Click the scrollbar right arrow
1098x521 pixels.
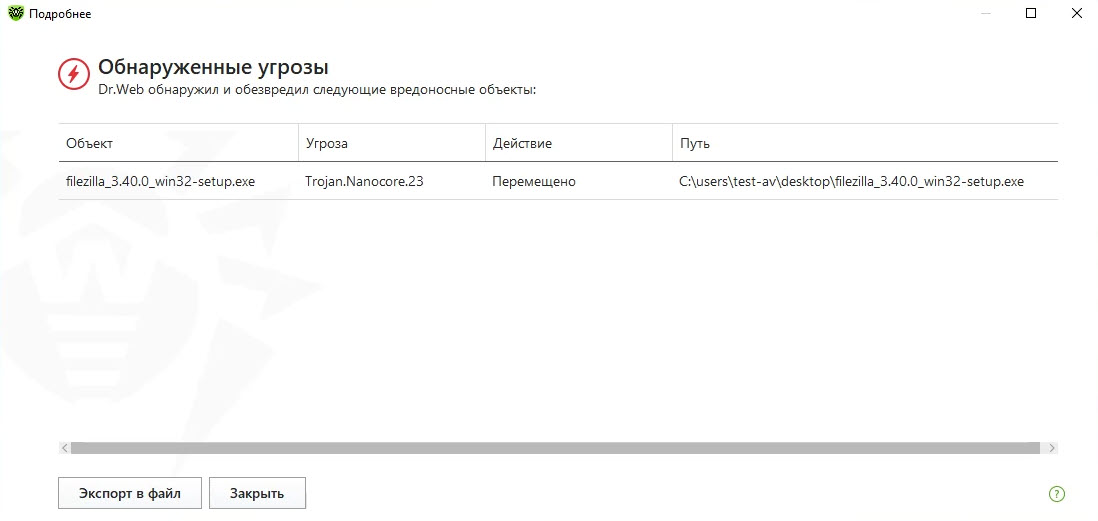coord(1051,447)
